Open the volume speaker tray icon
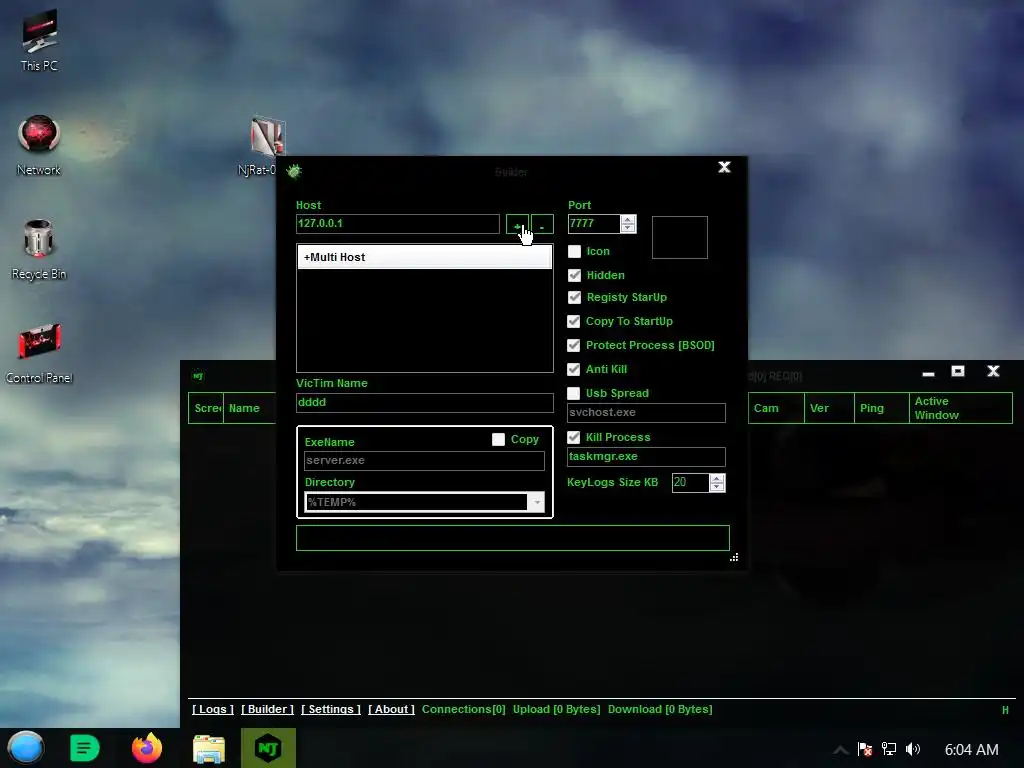Image resolution: width=1024 pixels, height=768 pixels. (x=913, y=749)
